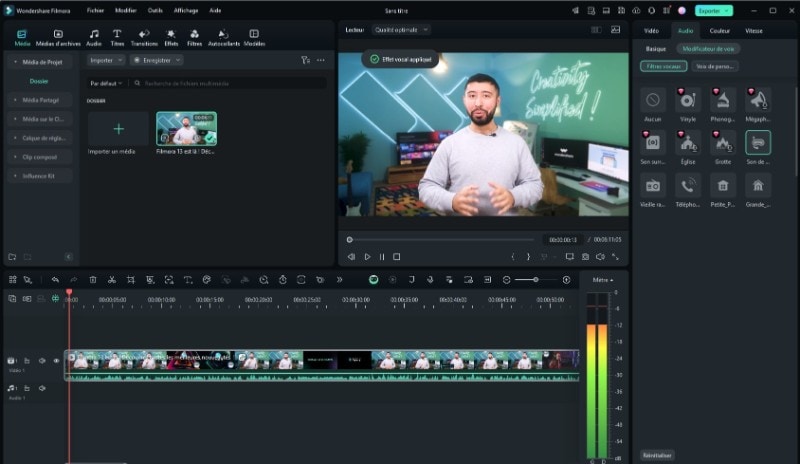The width and height of the screenshot is (800, 464).
Task: Switch to the Couleur tab
Action: click(719, 31)
